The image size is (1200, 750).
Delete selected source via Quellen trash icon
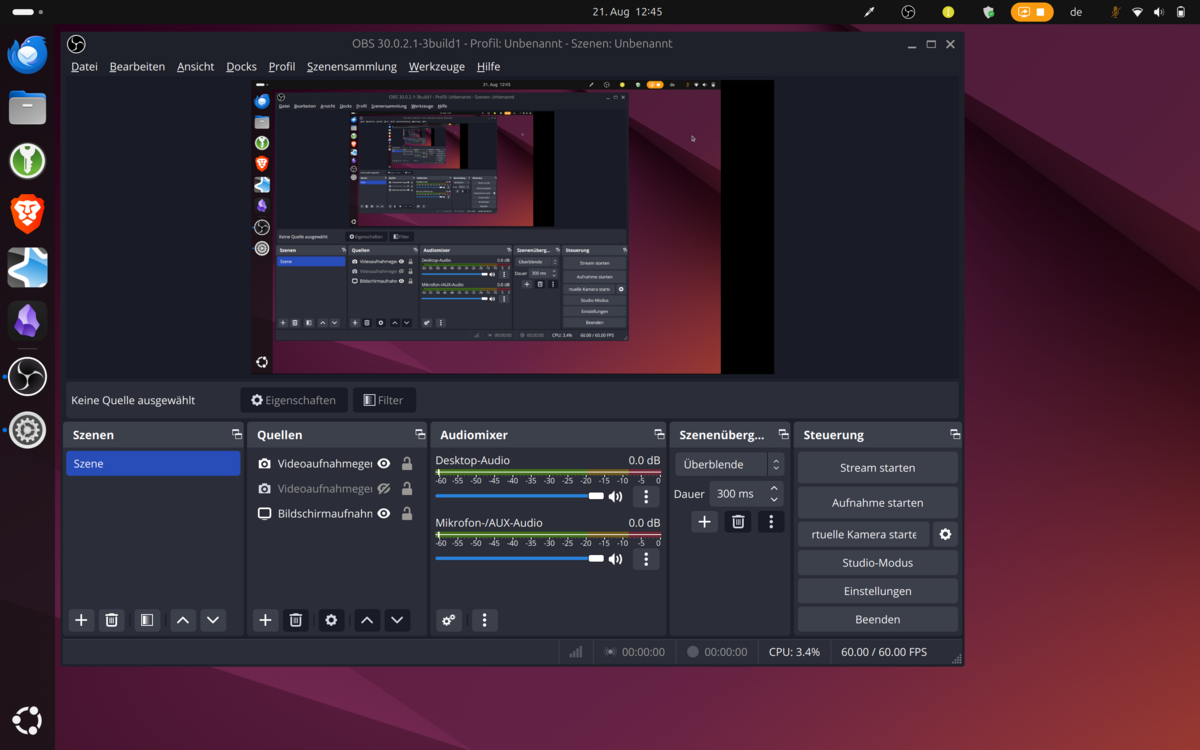296,620
